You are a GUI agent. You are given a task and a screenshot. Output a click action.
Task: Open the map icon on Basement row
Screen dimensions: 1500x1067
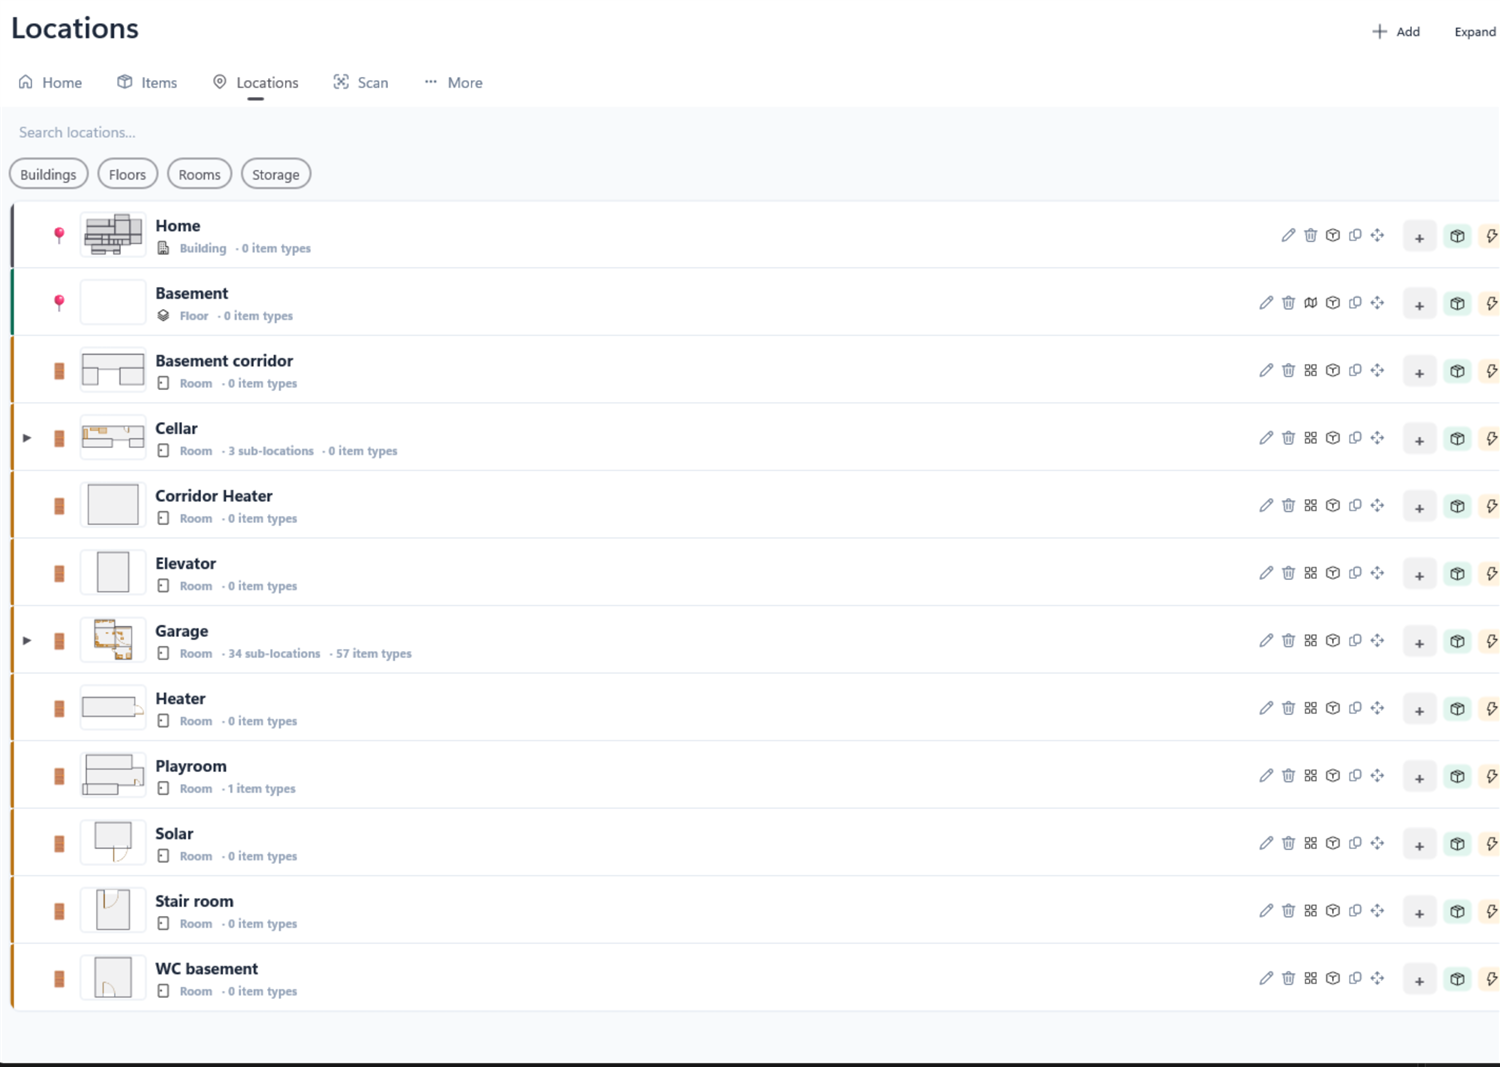pos(1310,303)
